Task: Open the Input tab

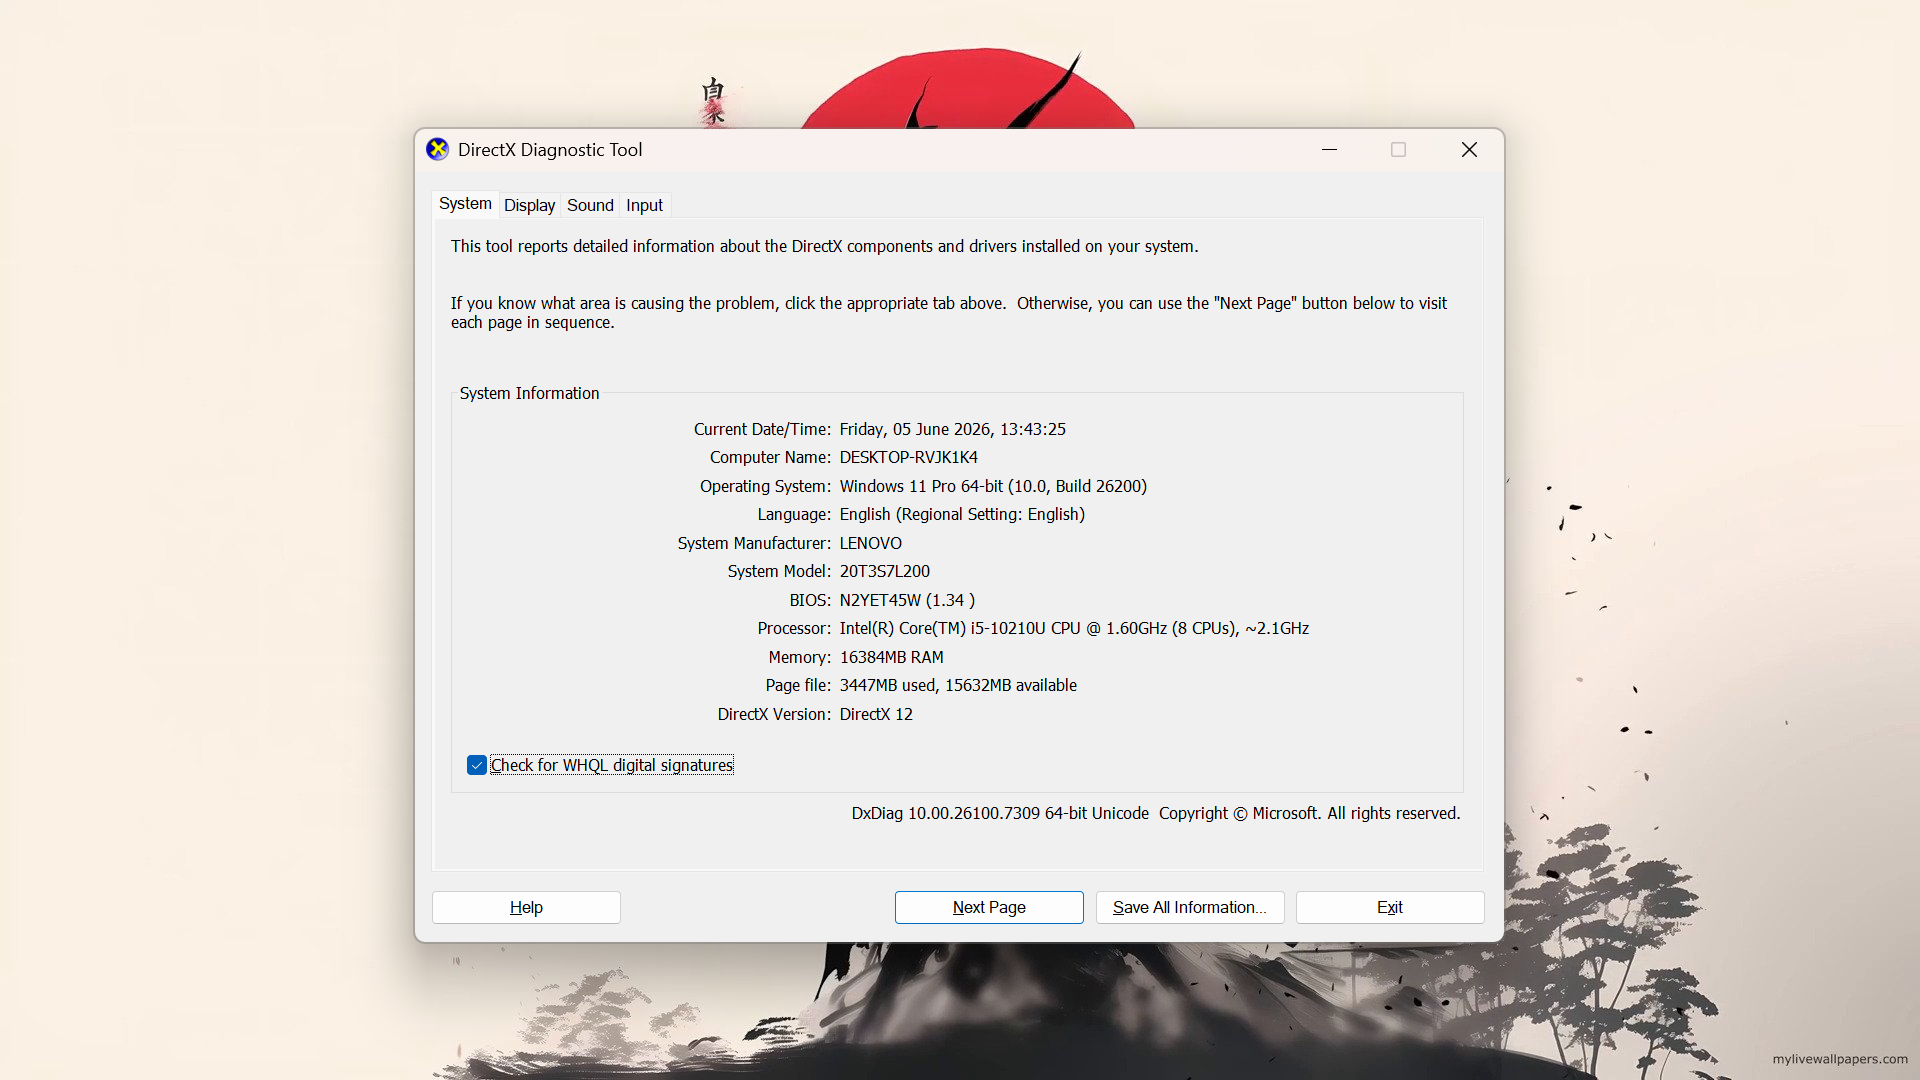Action: coord(644,205)
